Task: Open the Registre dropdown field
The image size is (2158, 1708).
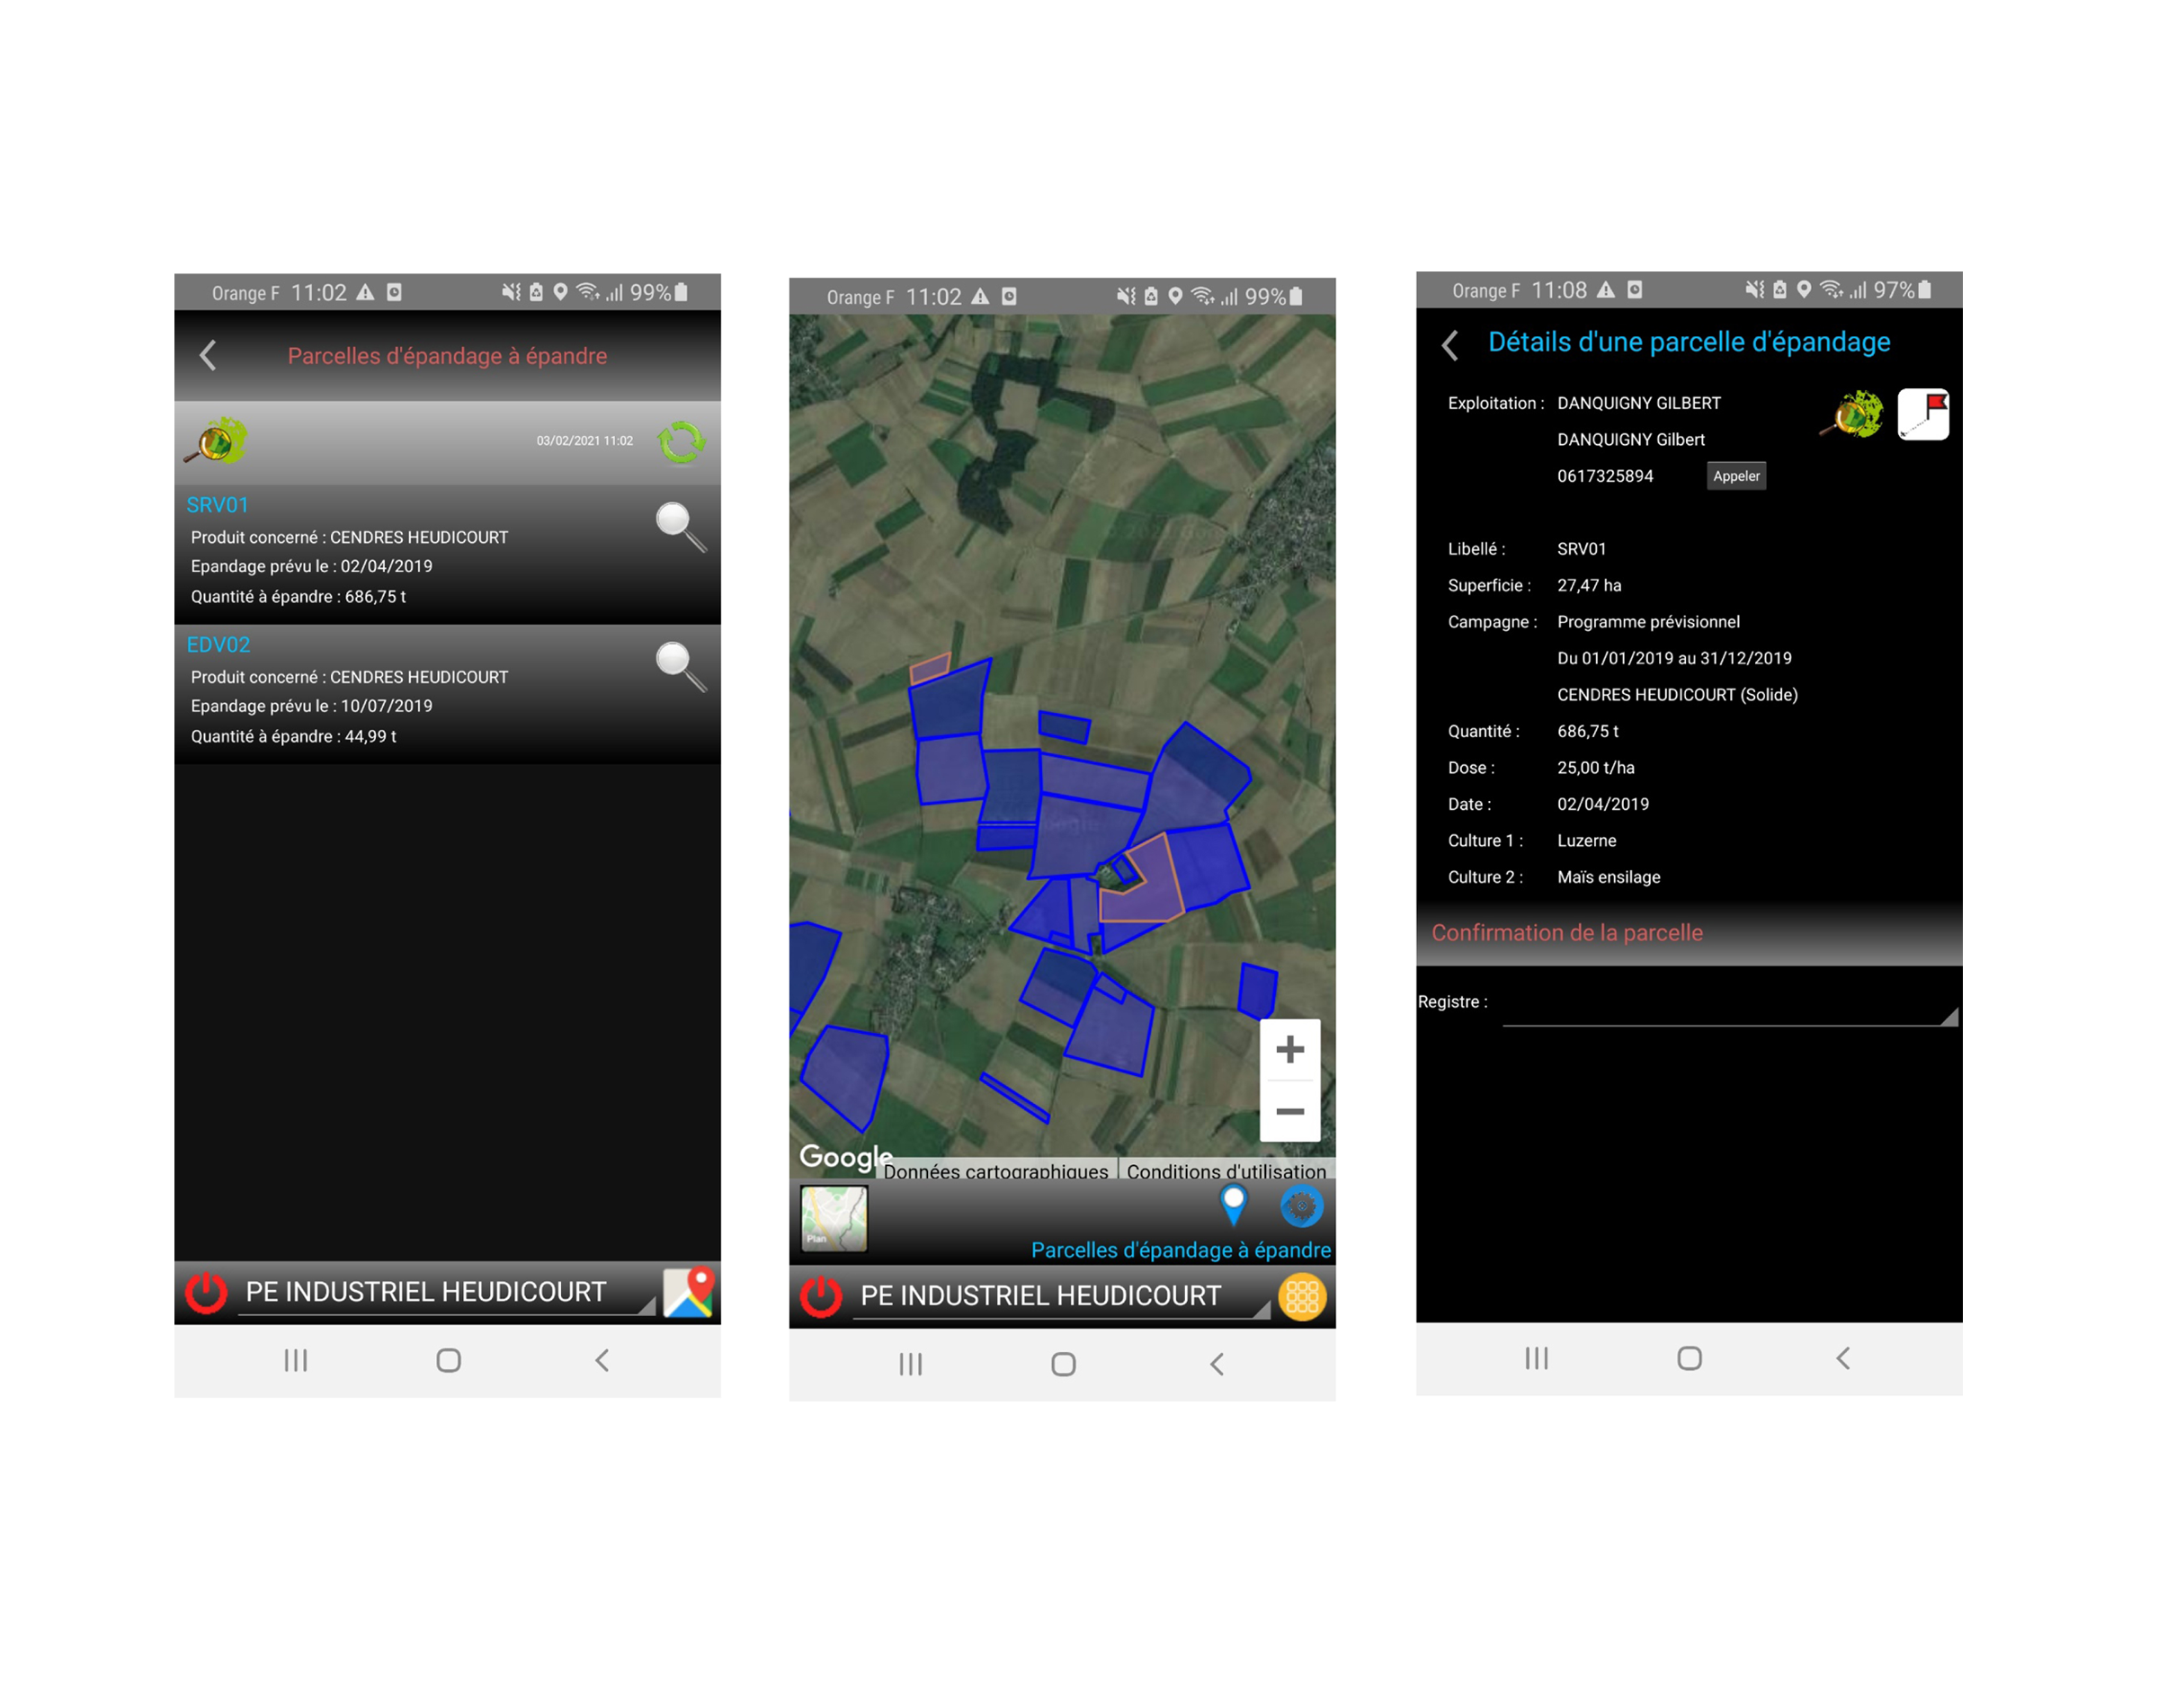Action: click(1728, 1008)
